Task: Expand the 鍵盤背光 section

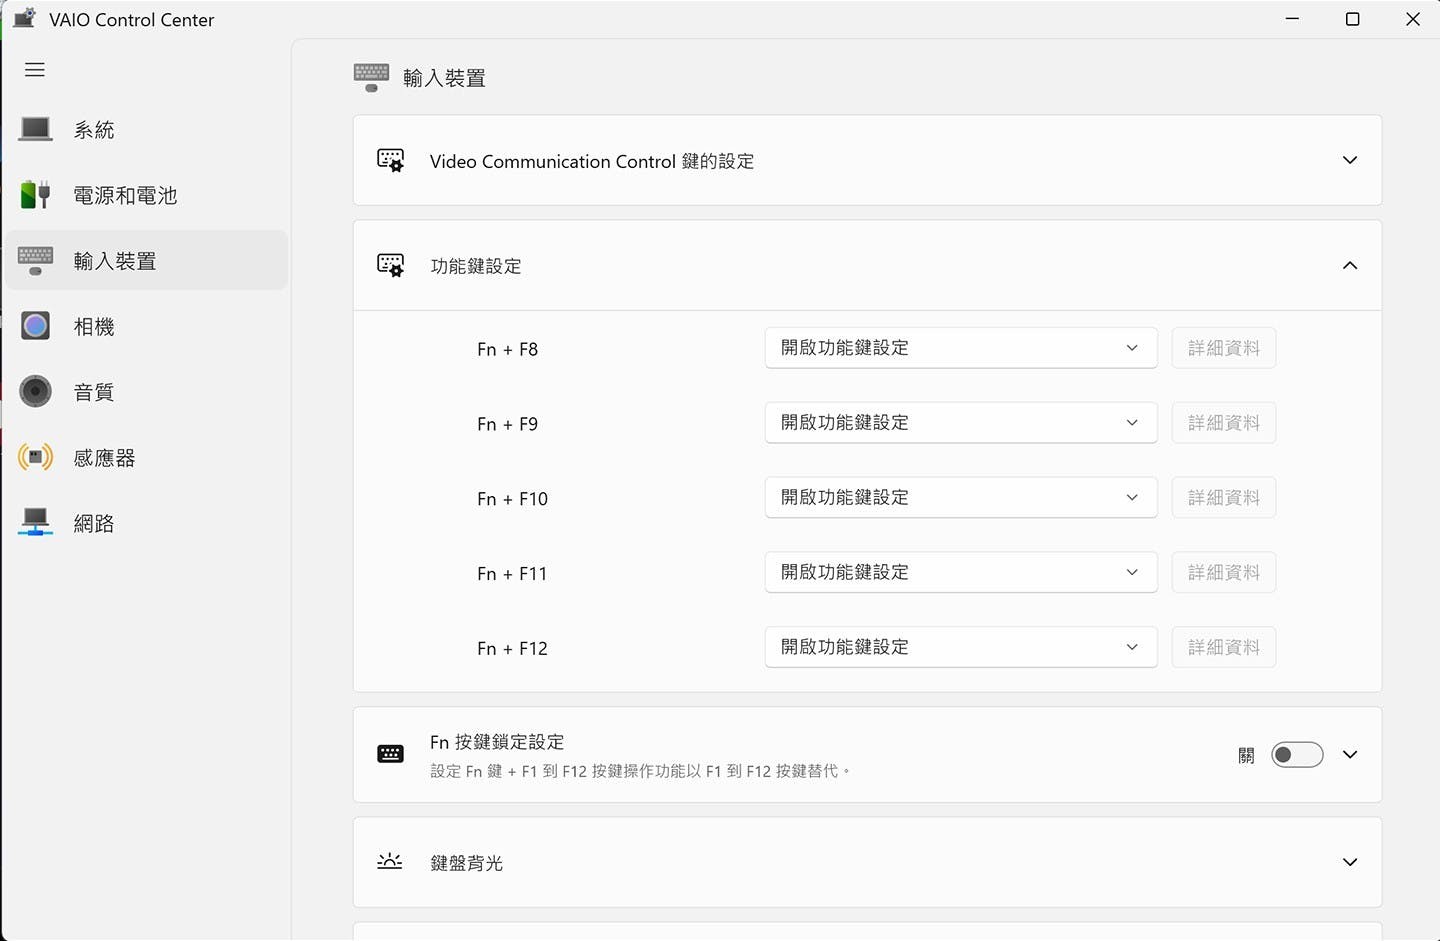Action: click(1349, 862)
